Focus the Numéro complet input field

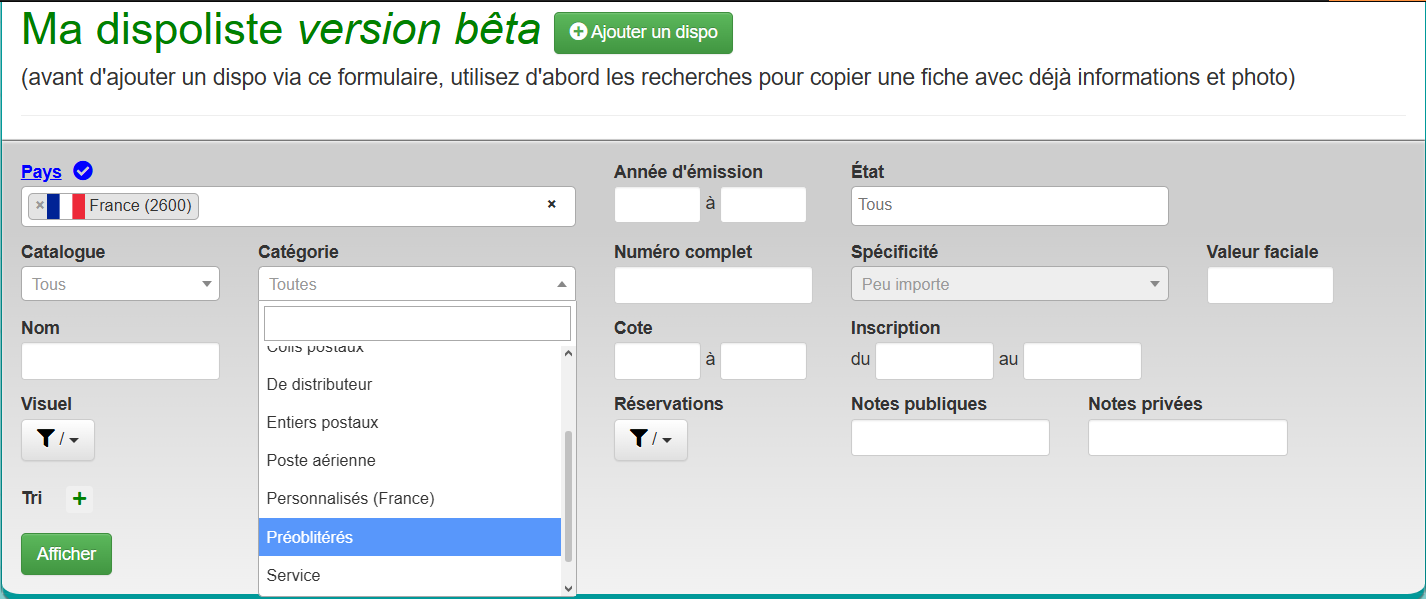click(713, 286)
